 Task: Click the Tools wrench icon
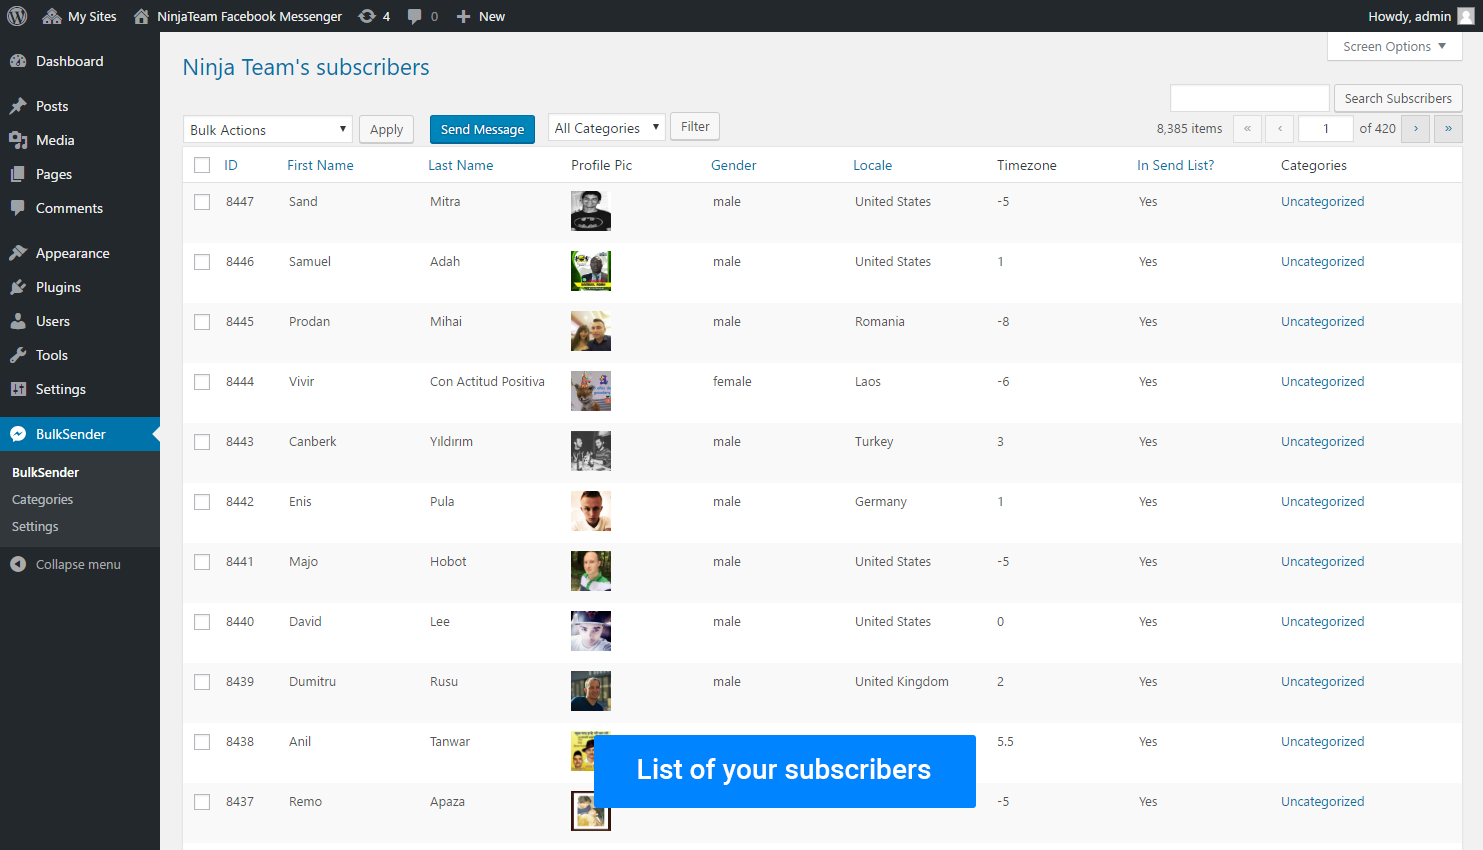tap(18, 355)
